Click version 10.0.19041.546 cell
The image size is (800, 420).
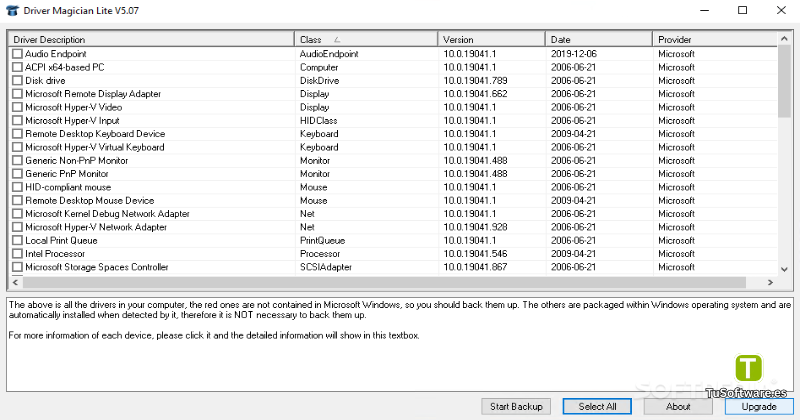click(476, 254)
